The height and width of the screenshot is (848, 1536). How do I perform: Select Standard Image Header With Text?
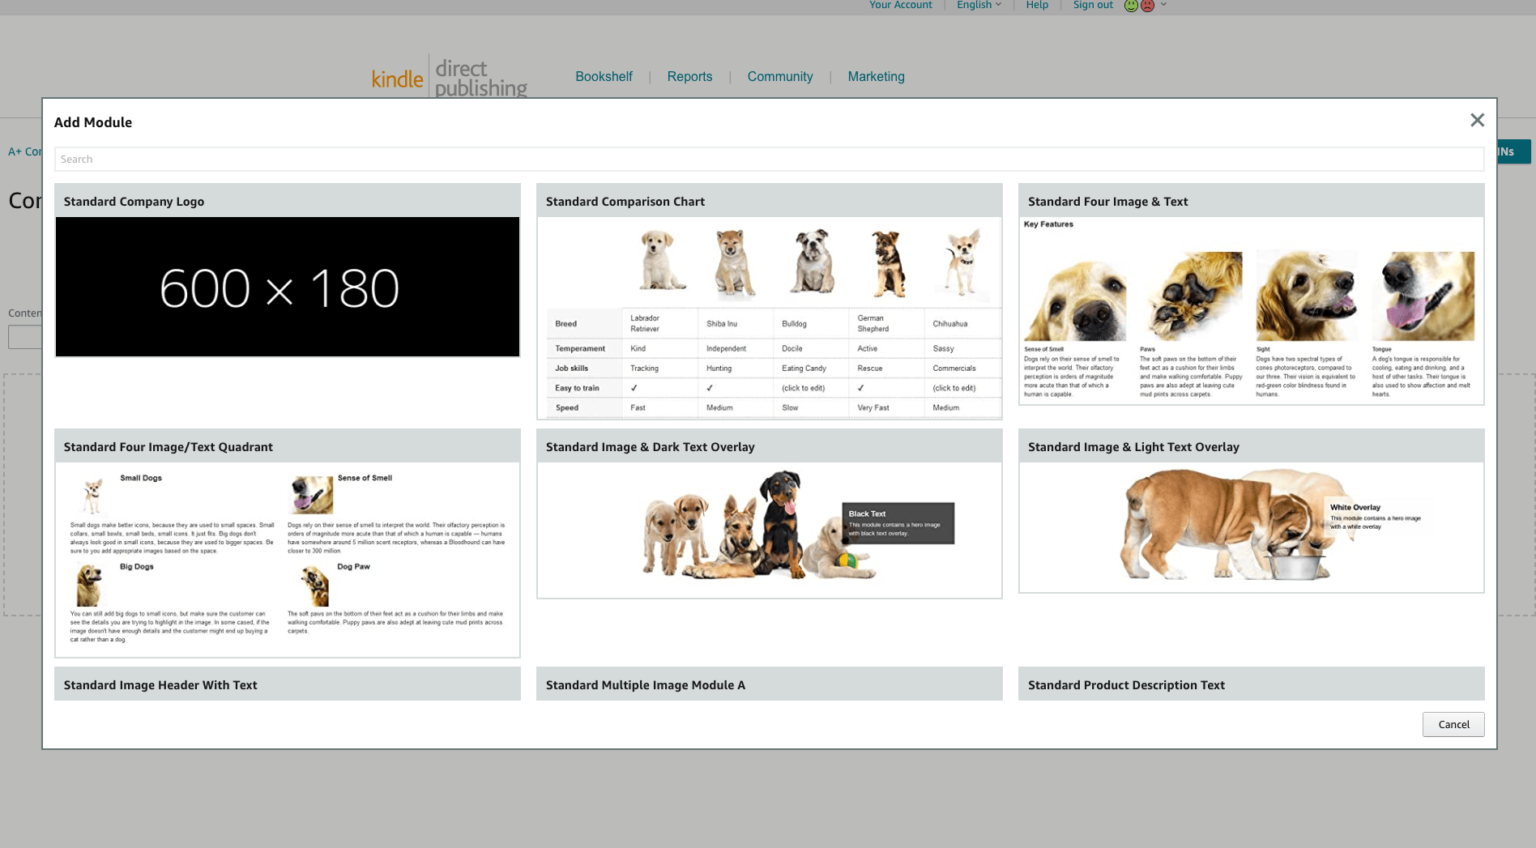tap(287, 684)
